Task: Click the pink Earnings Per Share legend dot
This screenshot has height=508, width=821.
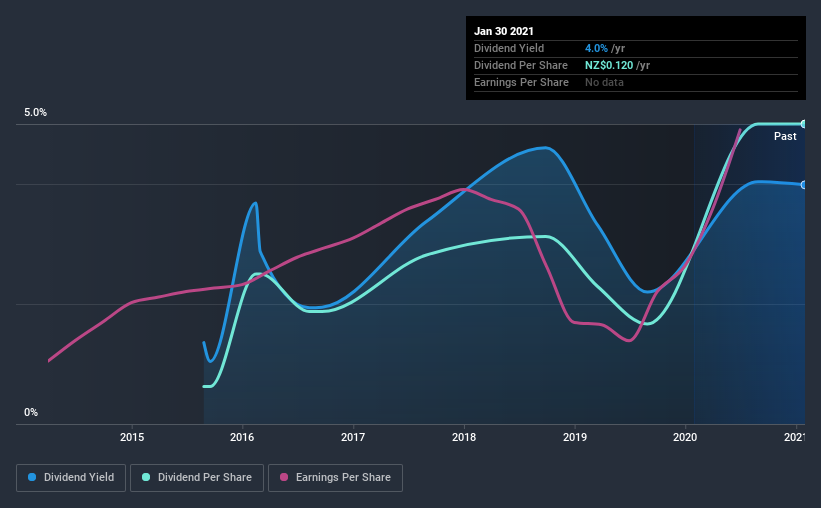Action: click(x=284, y=477)
